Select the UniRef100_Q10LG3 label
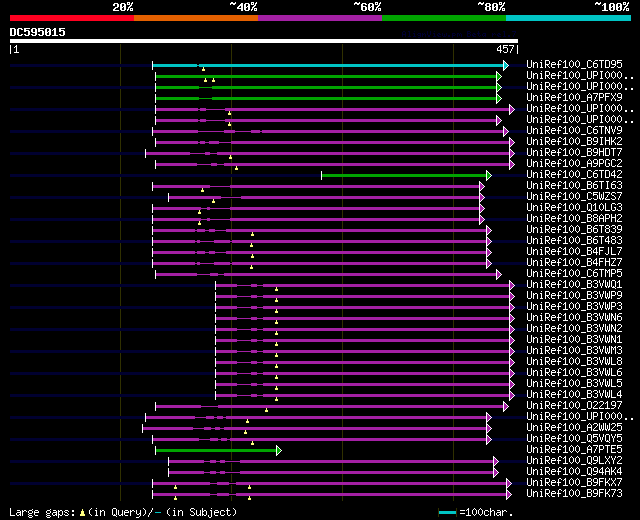This screenshot has height=520, width=640. click(574, 208)
